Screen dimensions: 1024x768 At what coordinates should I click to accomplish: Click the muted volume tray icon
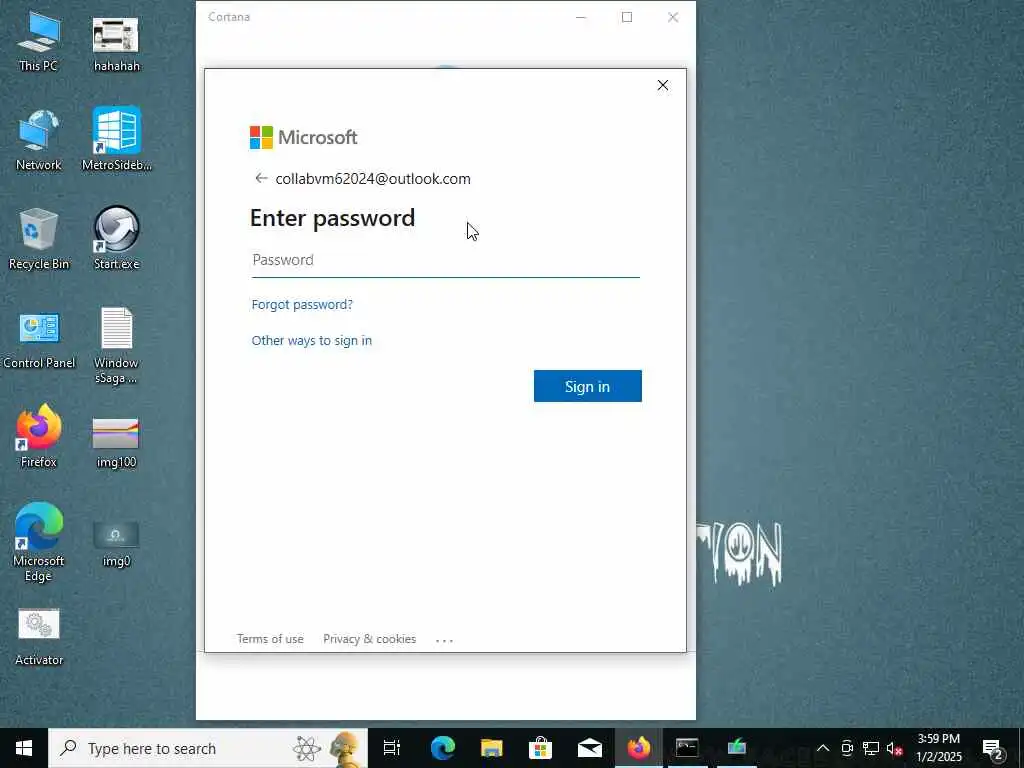coord(894,748)
